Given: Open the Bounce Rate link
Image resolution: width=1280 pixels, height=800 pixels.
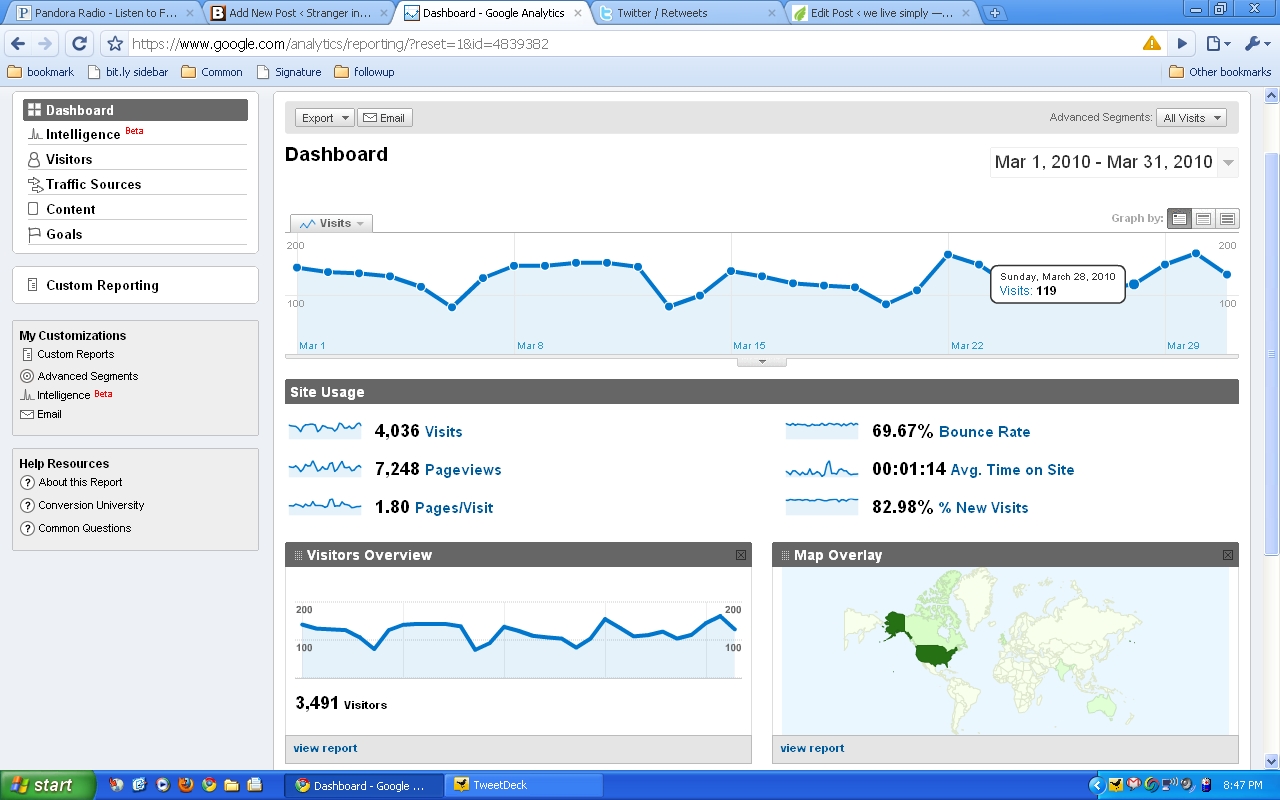Looking at the screenshot, I should coord(984,432).
